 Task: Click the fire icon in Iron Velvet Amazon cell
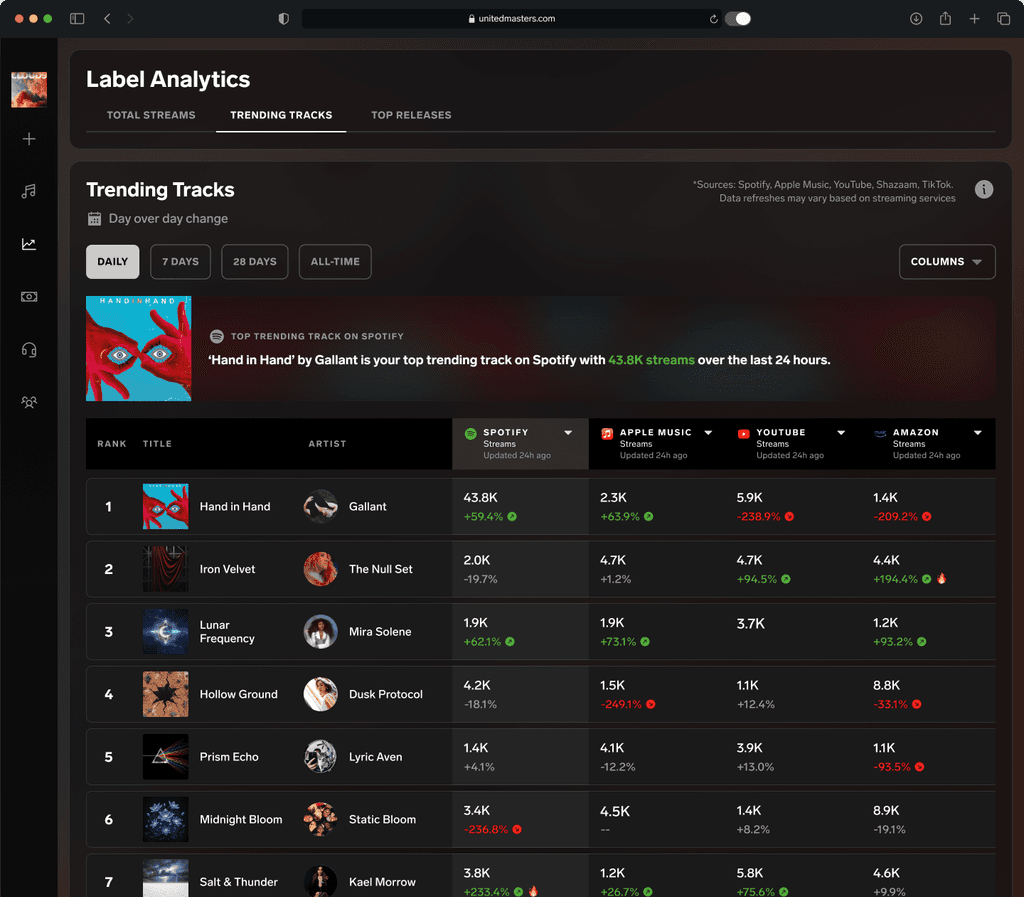tap(941, 578)
